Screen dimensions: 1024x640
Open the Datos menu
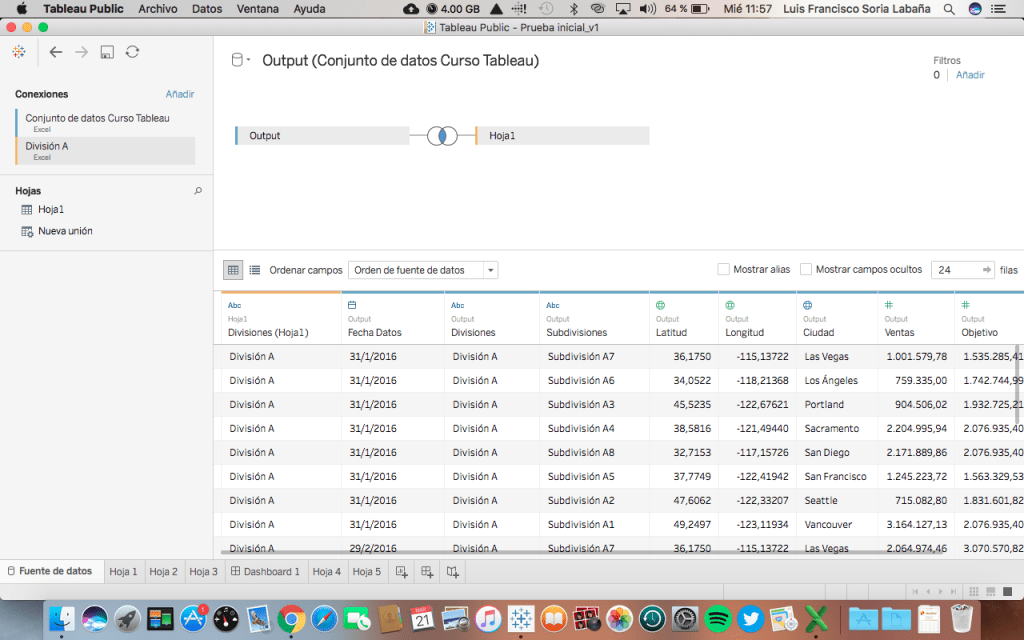206,9
